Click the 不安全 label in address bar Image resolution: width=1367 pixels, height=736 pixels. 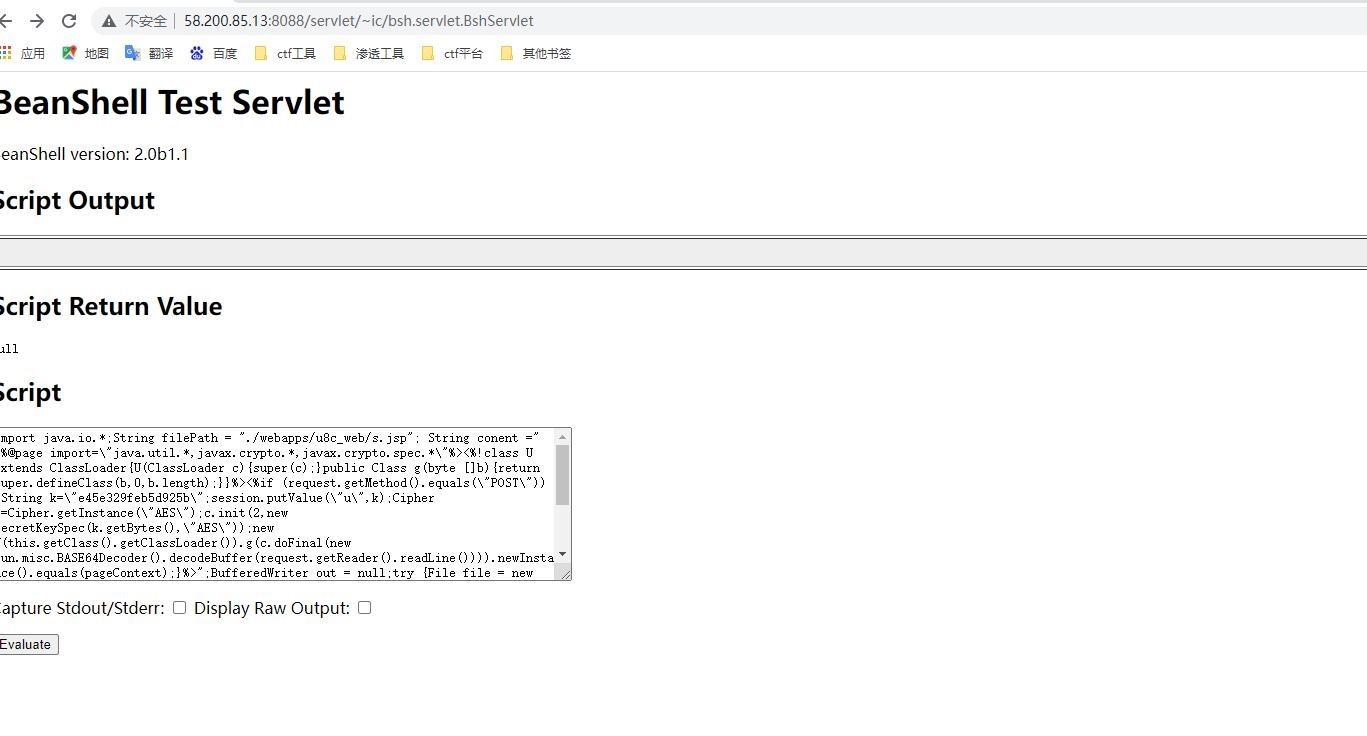click(x=146, y=21)
